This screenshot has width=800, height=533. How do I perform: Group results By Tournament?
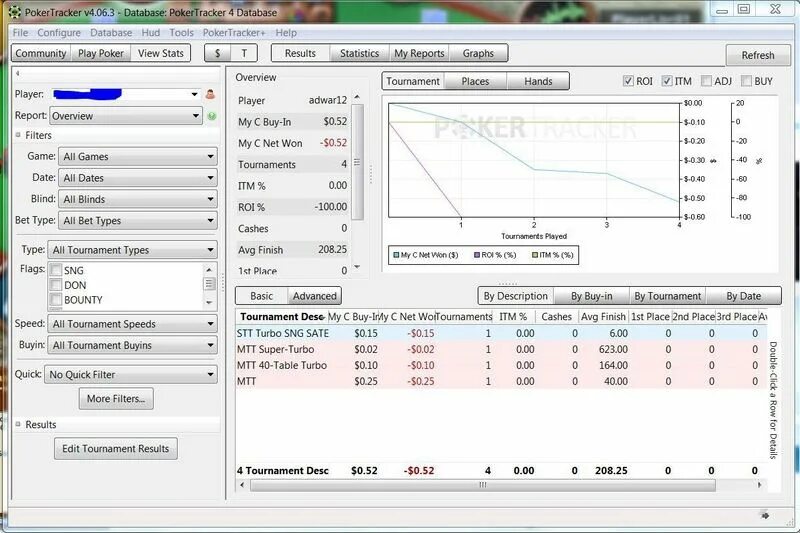pyautogui.click(x=667, y=296)
